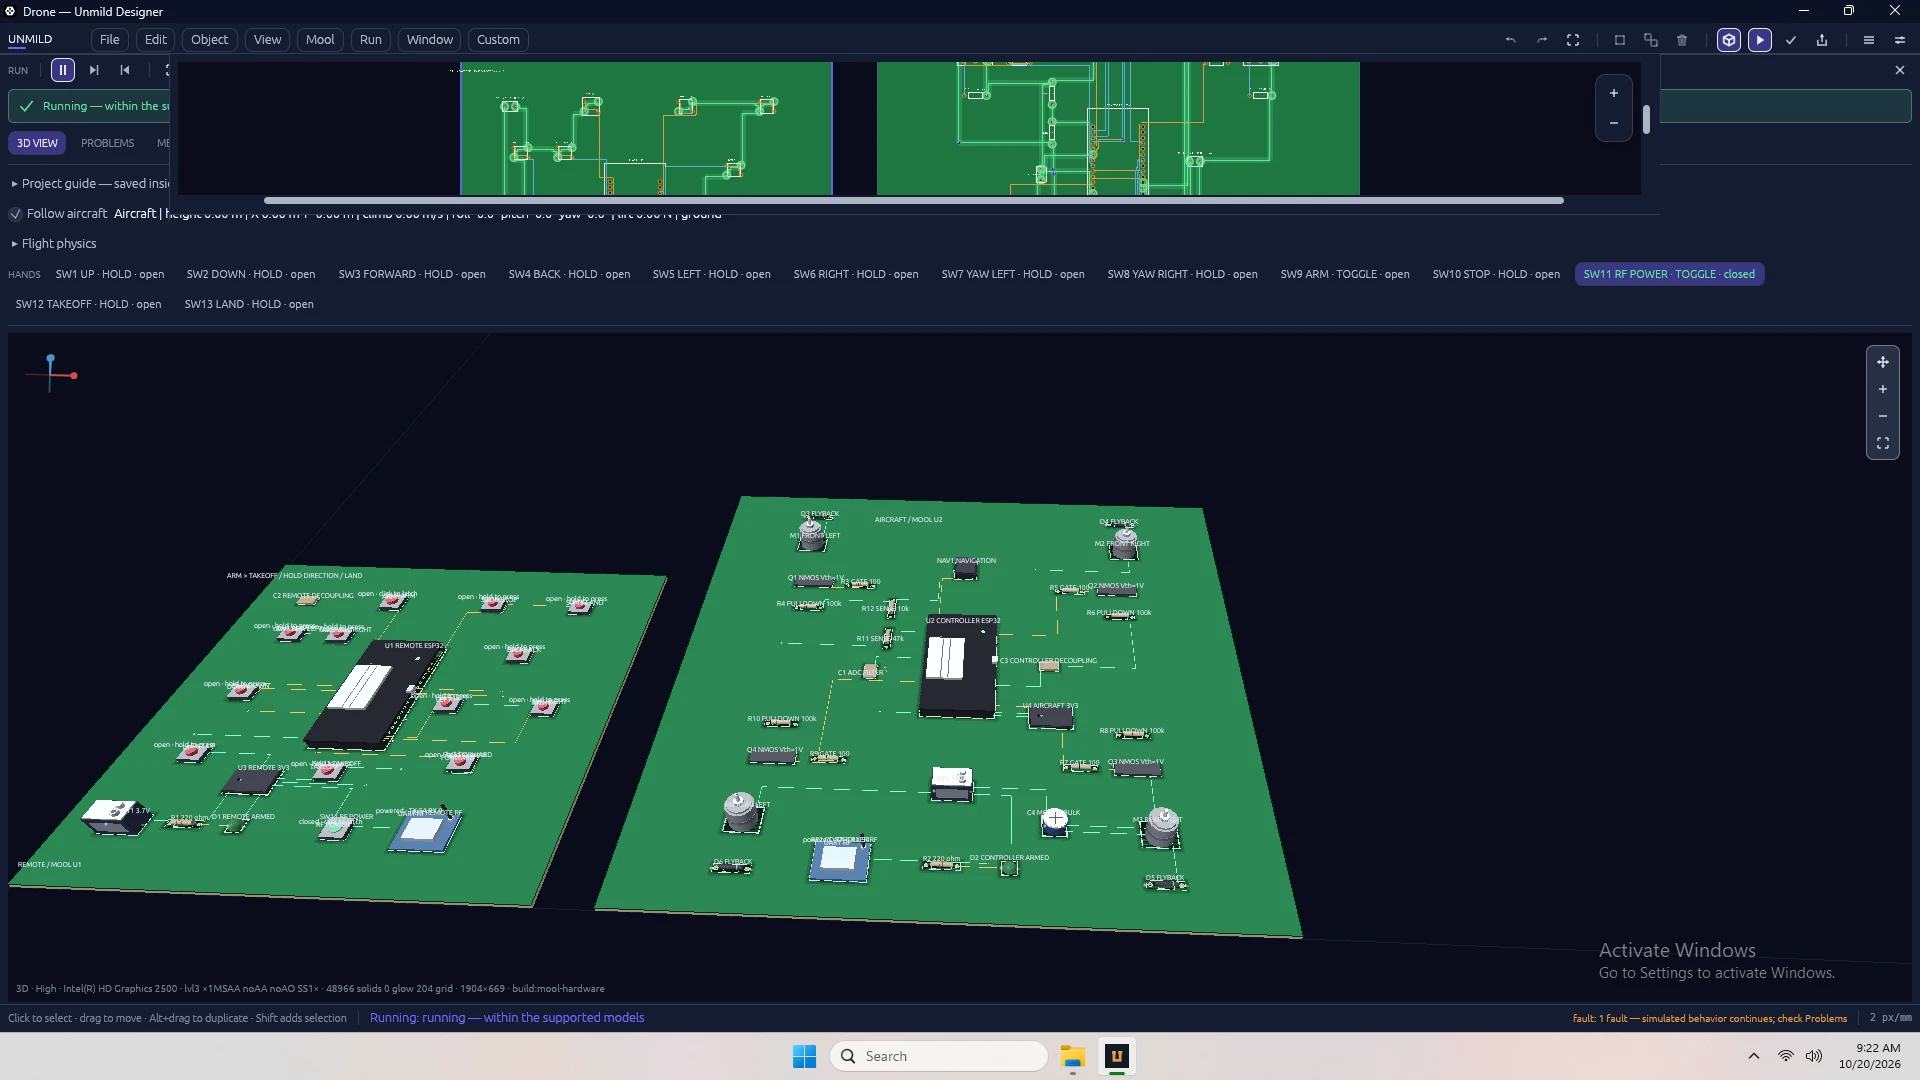The width and height of the screenshot is (1920, 1080).
Task: Open the File menu
Action: click(x=110, y=40)
